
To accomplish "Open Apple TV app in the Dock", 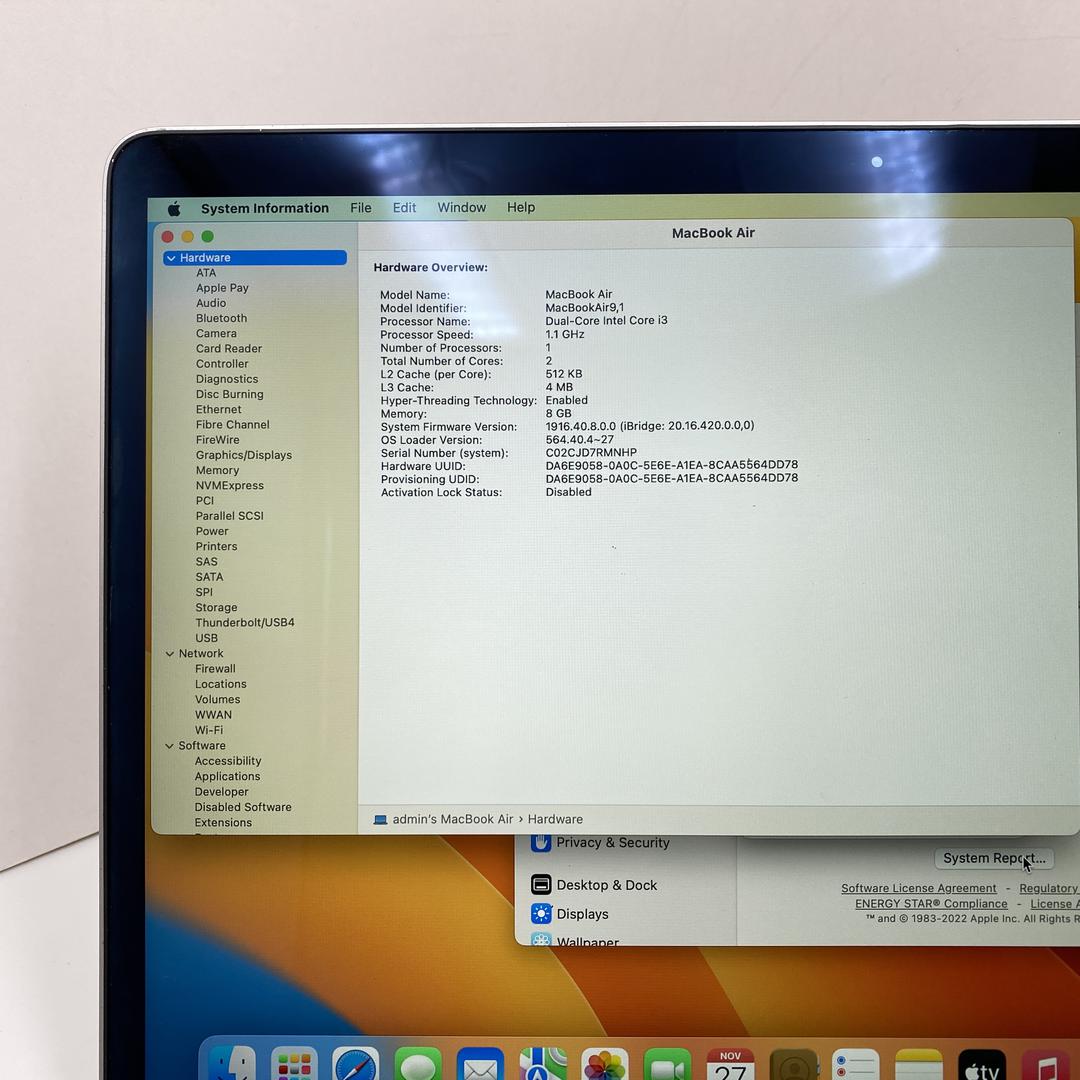I will tap(982, 1063).
